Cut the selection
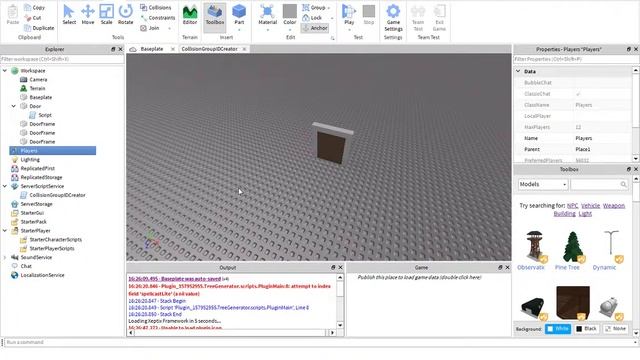This screenshot has height=360, width=640. pos(33,18)
